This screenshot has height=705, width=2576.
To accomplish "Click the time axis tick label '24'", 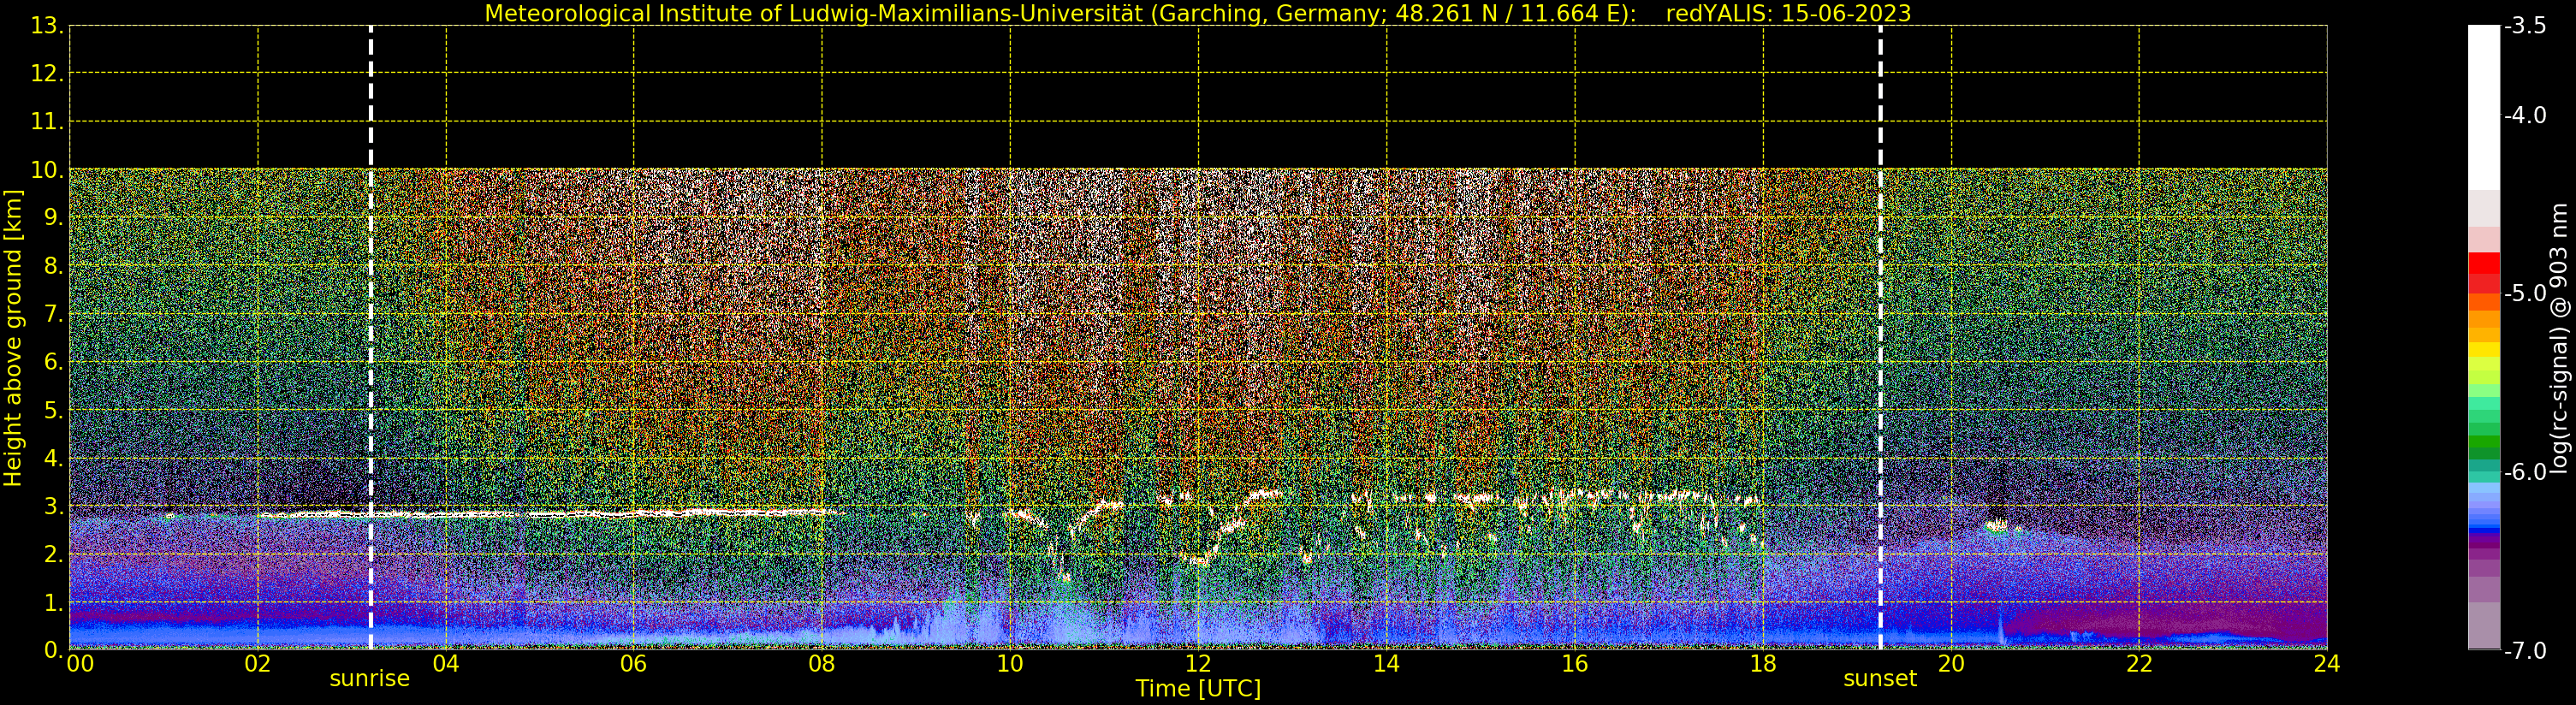I will tap(2326, 664).
